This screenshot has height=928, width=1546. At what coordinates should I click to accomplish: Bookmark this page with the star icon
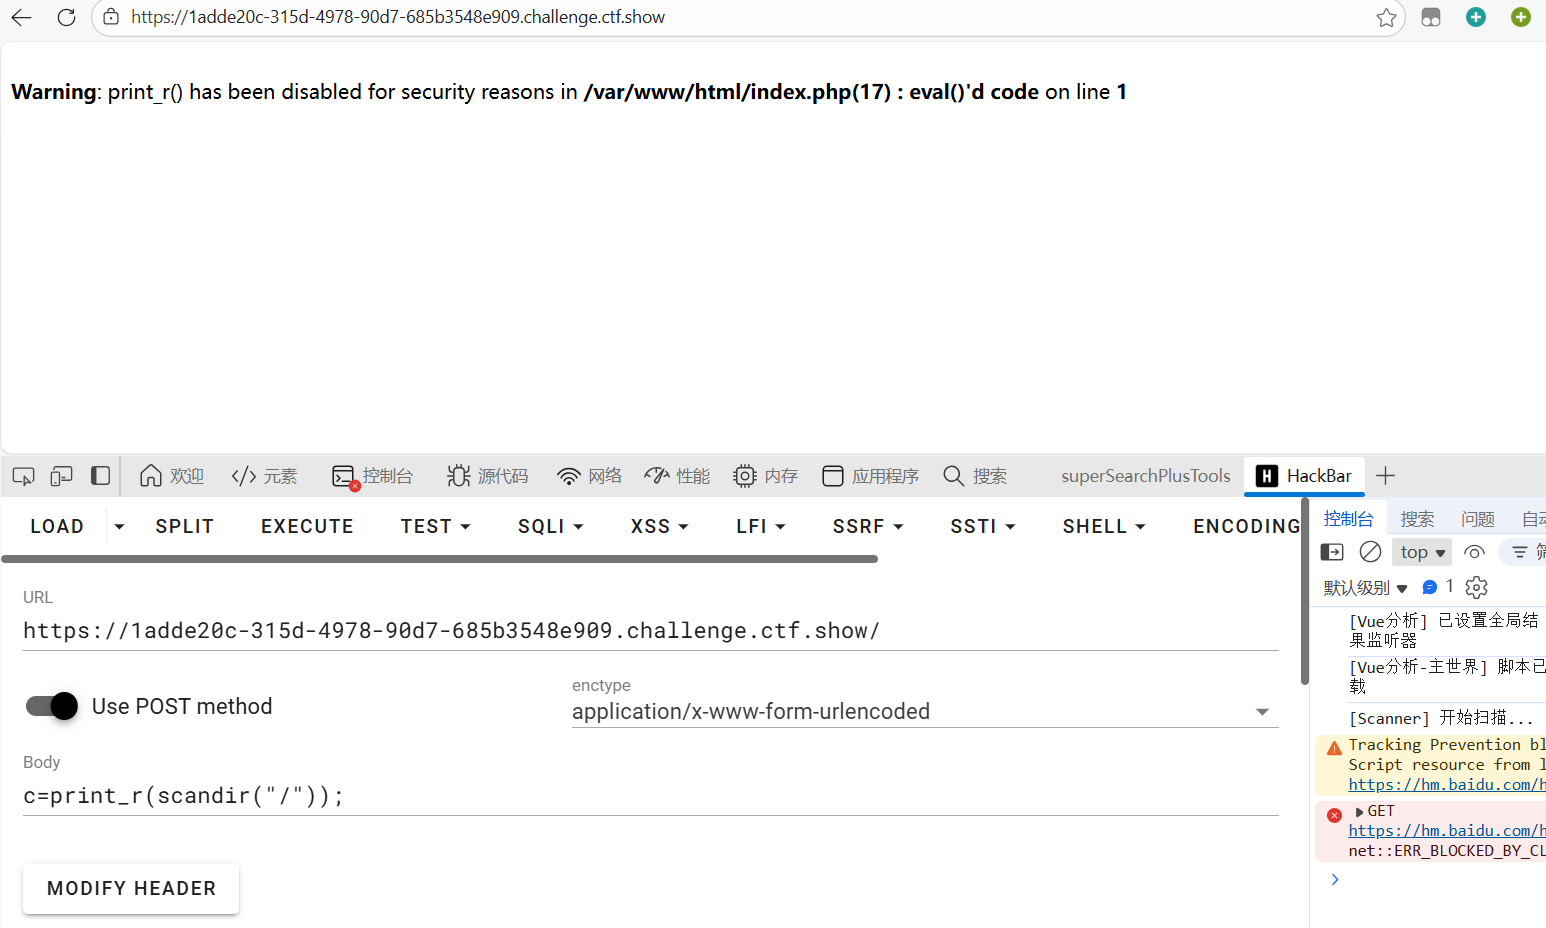point(1386,17)
